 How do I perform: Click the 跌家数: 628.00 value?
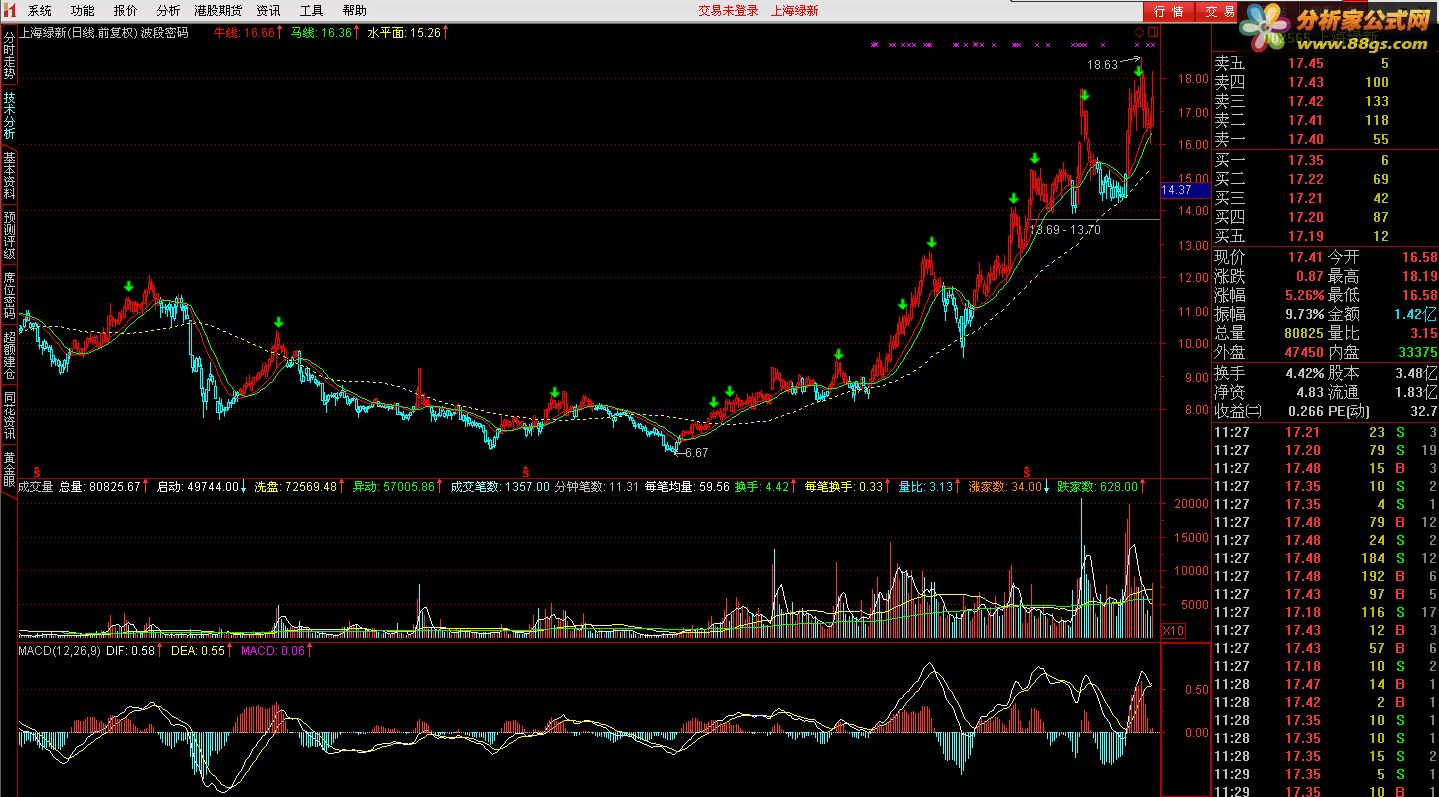coord(1100,487)
